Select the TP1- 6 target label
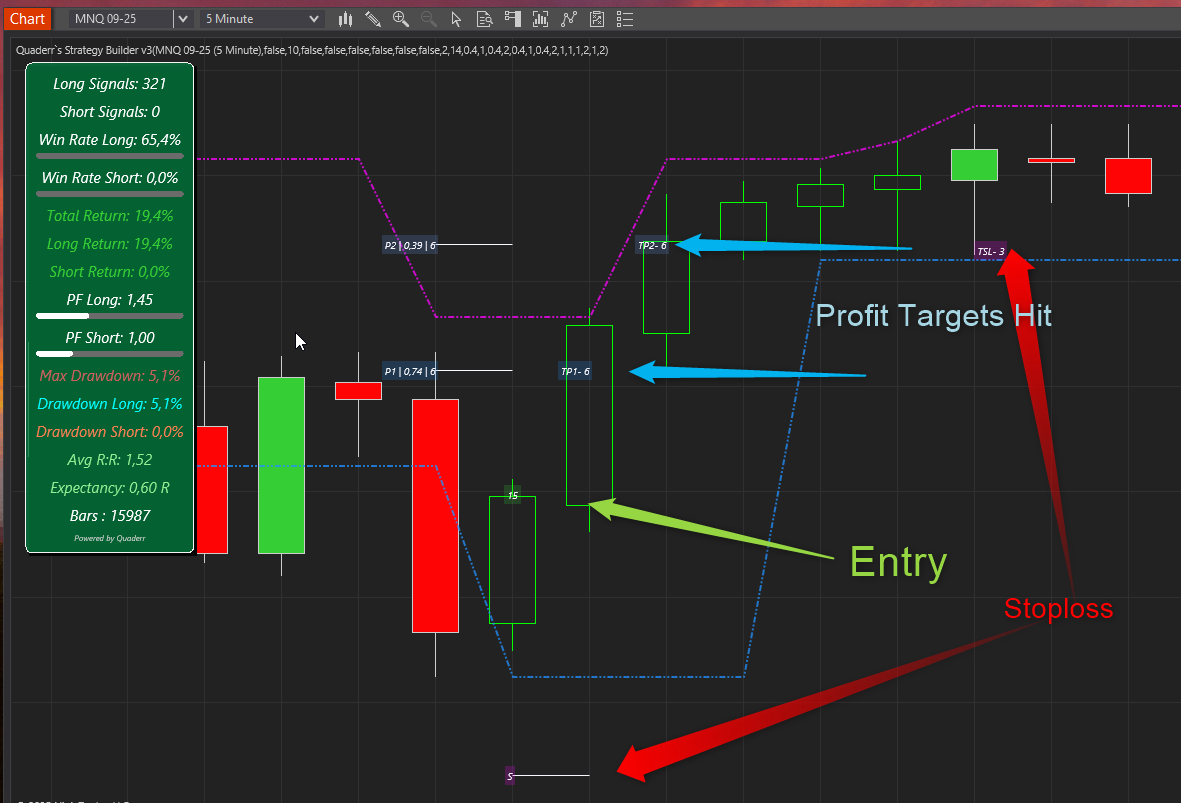Image resolution: width=1181 pixels, height=803 pixels. [x=575, y=372]
